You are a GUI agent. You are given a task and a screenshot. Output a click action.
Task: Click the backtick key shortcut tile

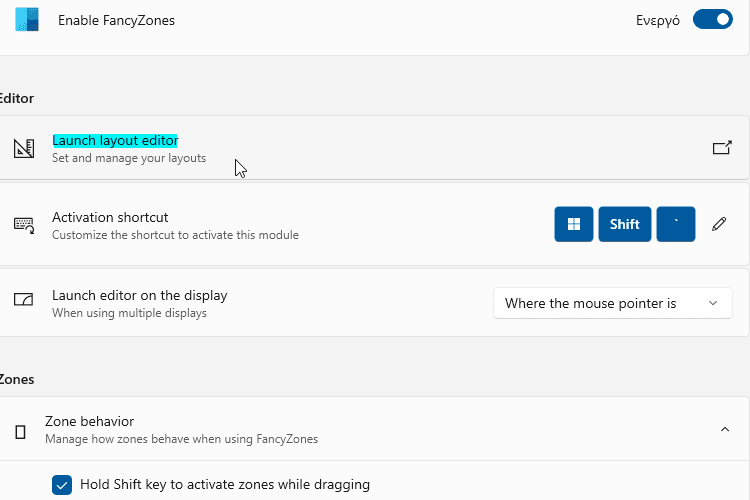[x=675, y=224]
